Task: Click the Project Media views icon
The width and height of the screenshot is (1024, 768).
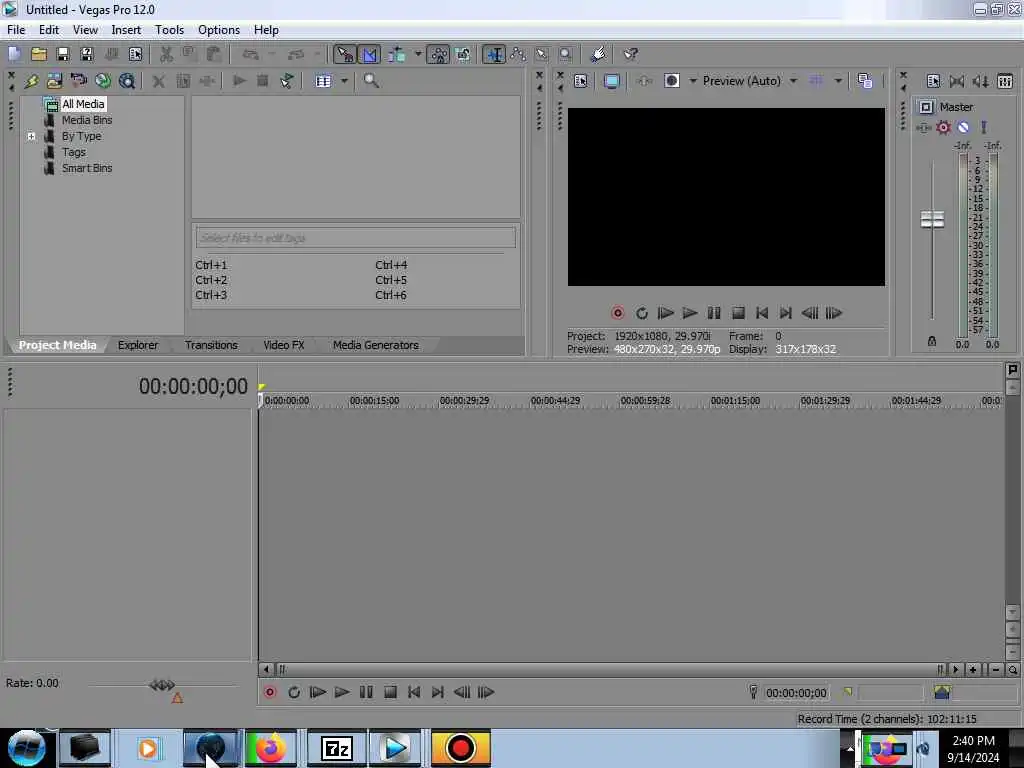Action: [323, 81]
